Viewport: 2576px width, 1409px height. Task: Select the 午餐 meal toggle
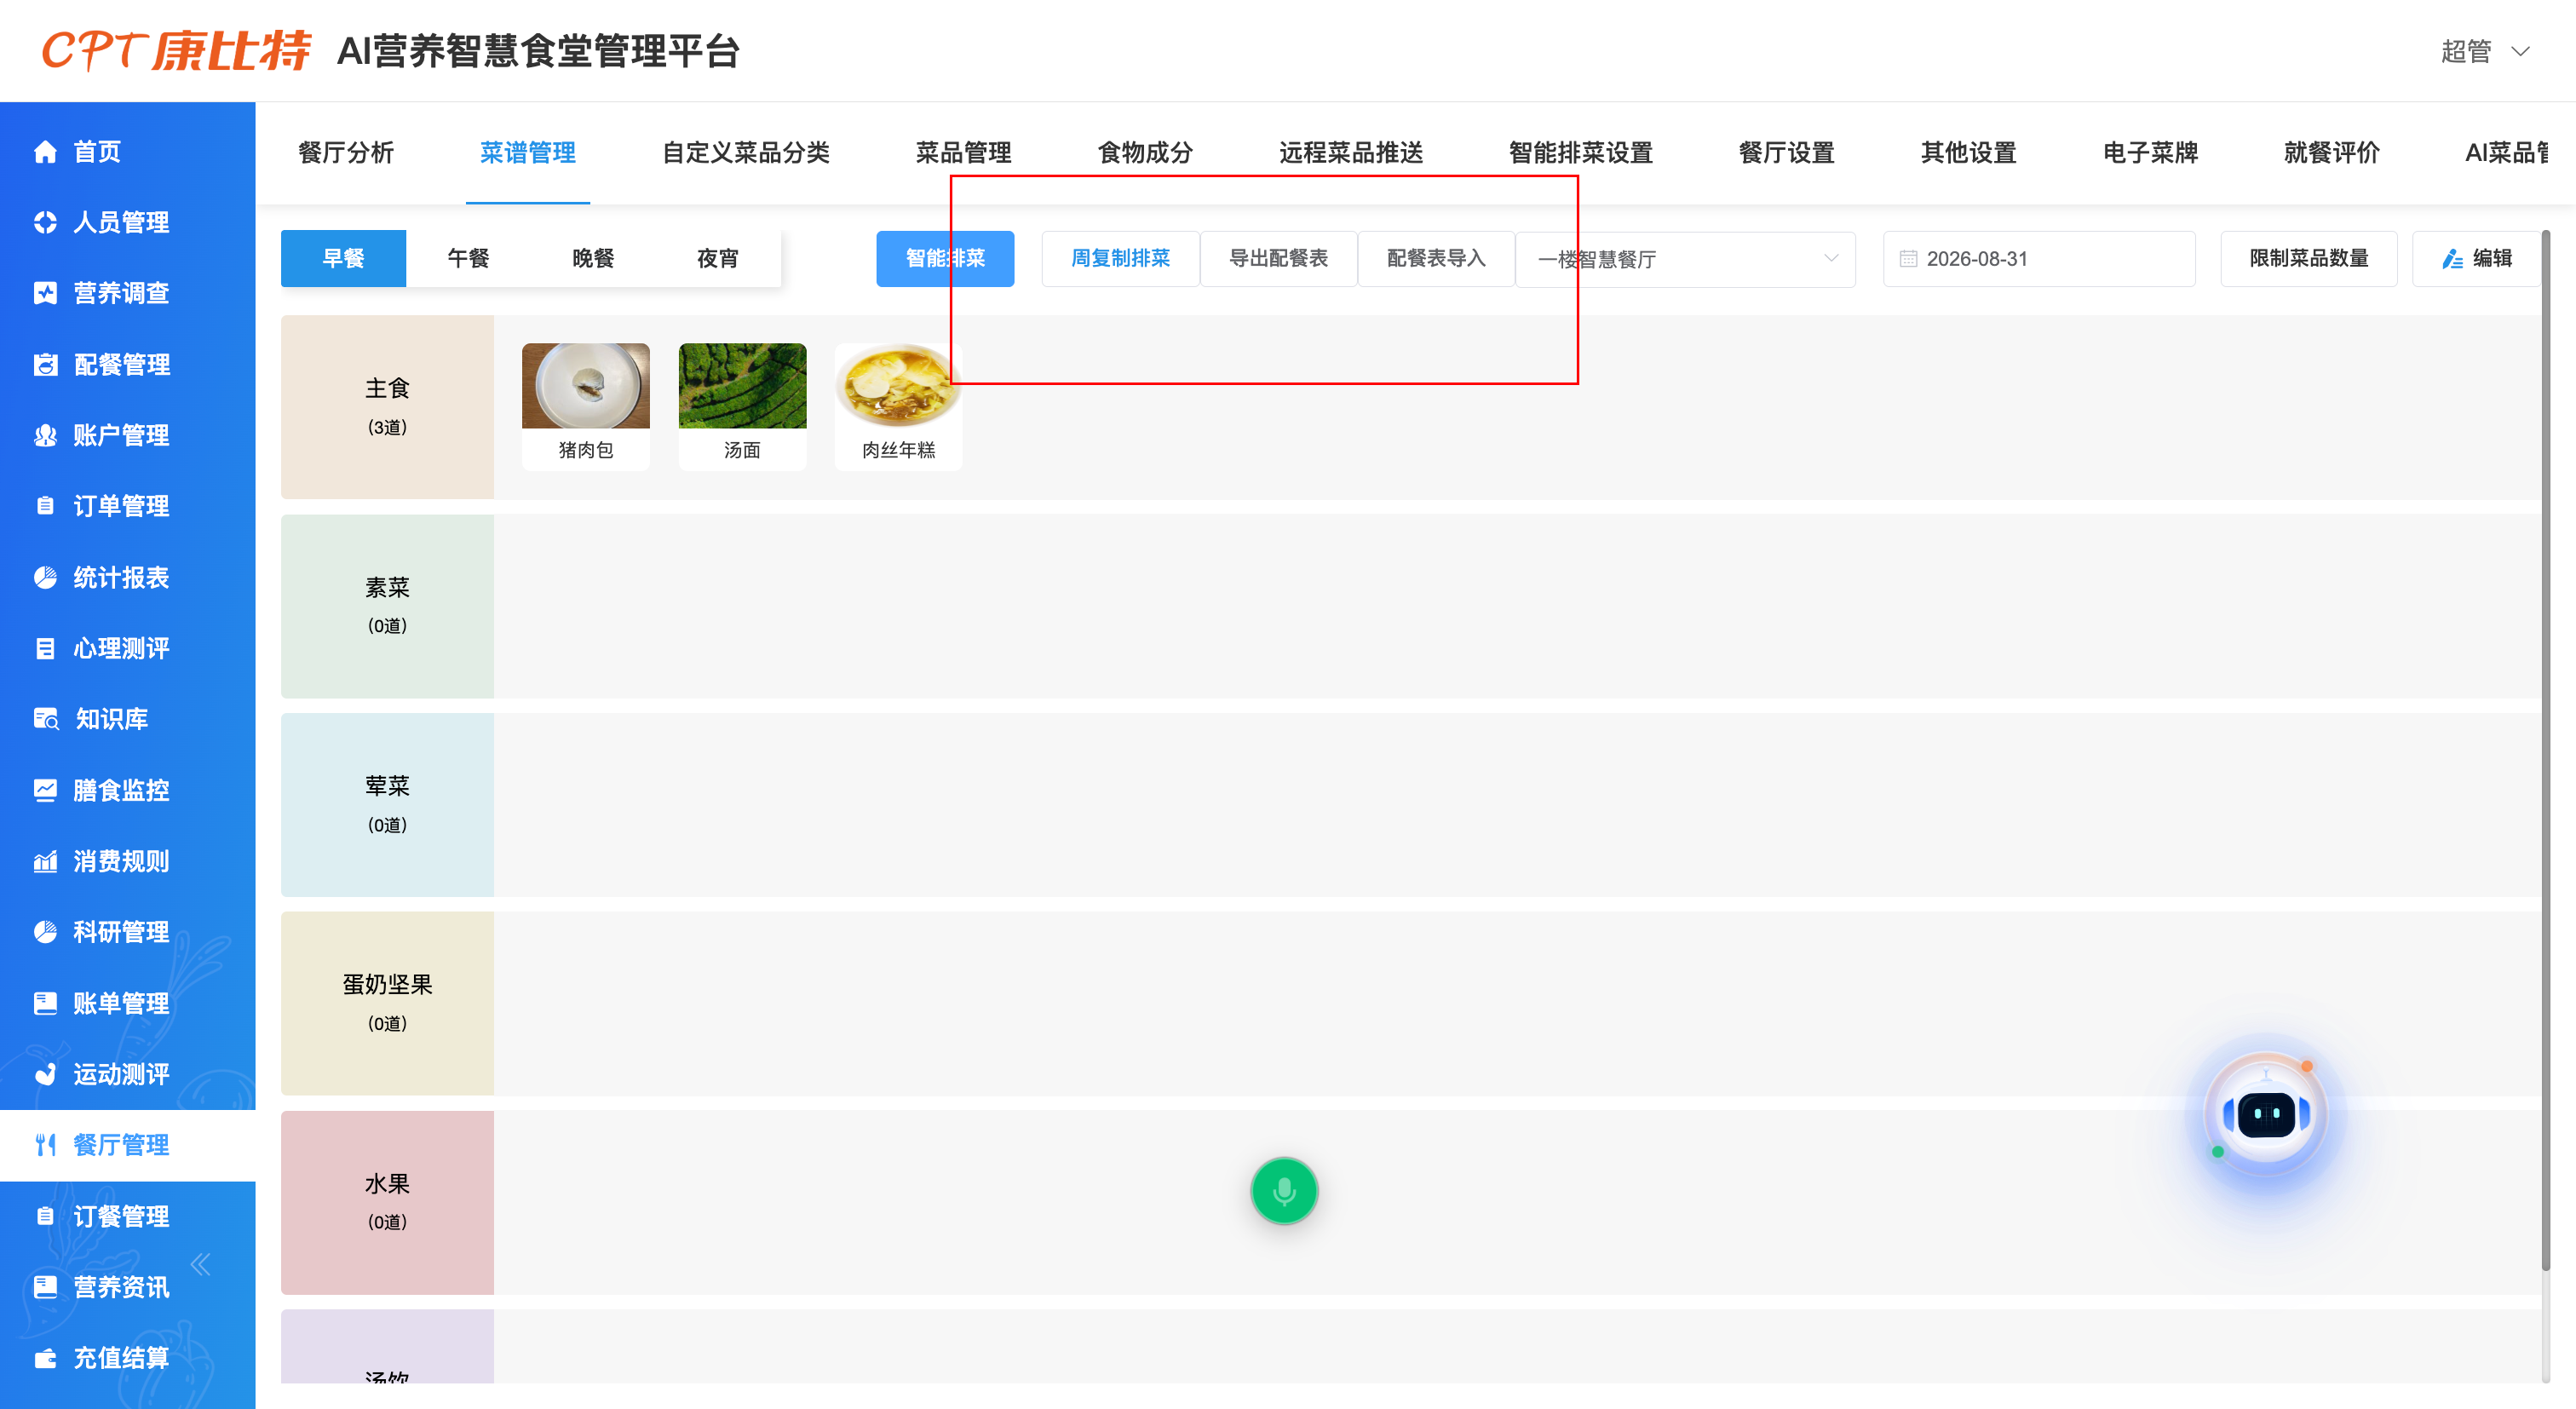(468, 259)
